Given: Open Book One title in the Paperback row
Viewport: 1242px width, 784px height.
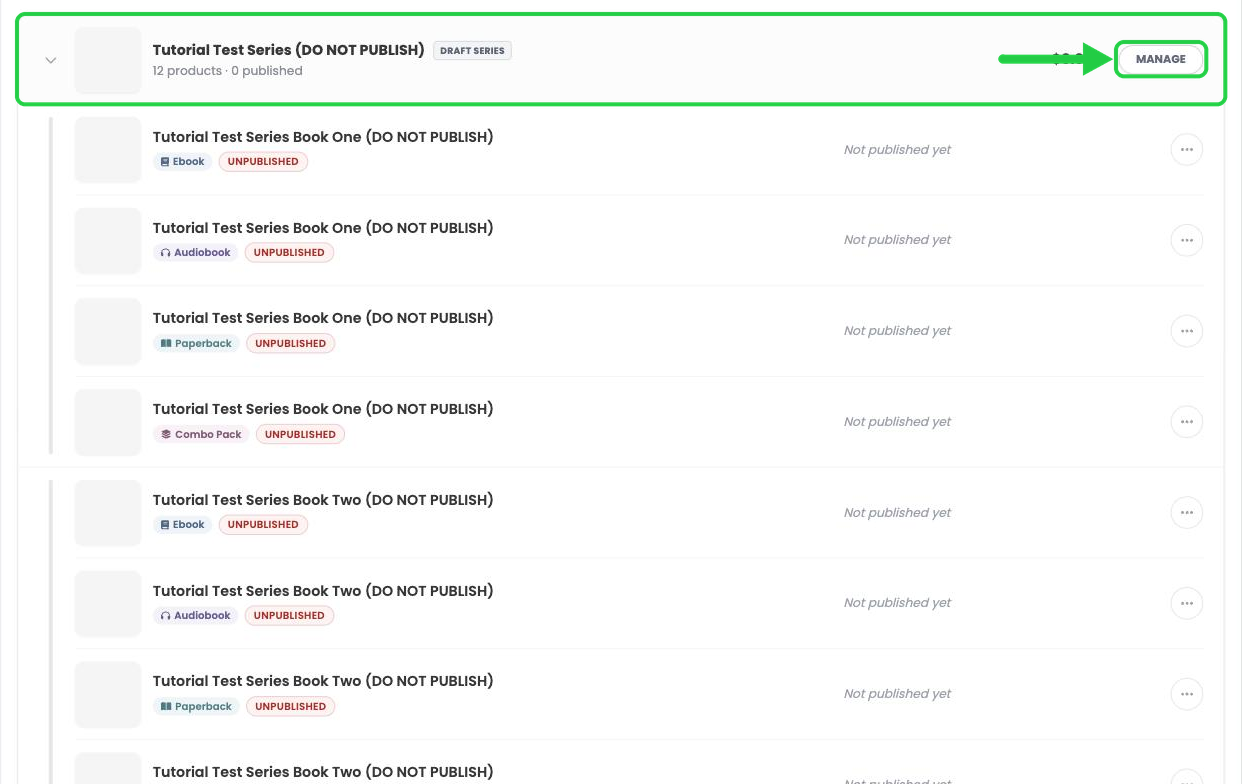Looking at the screenshot, I should [323, 318].
